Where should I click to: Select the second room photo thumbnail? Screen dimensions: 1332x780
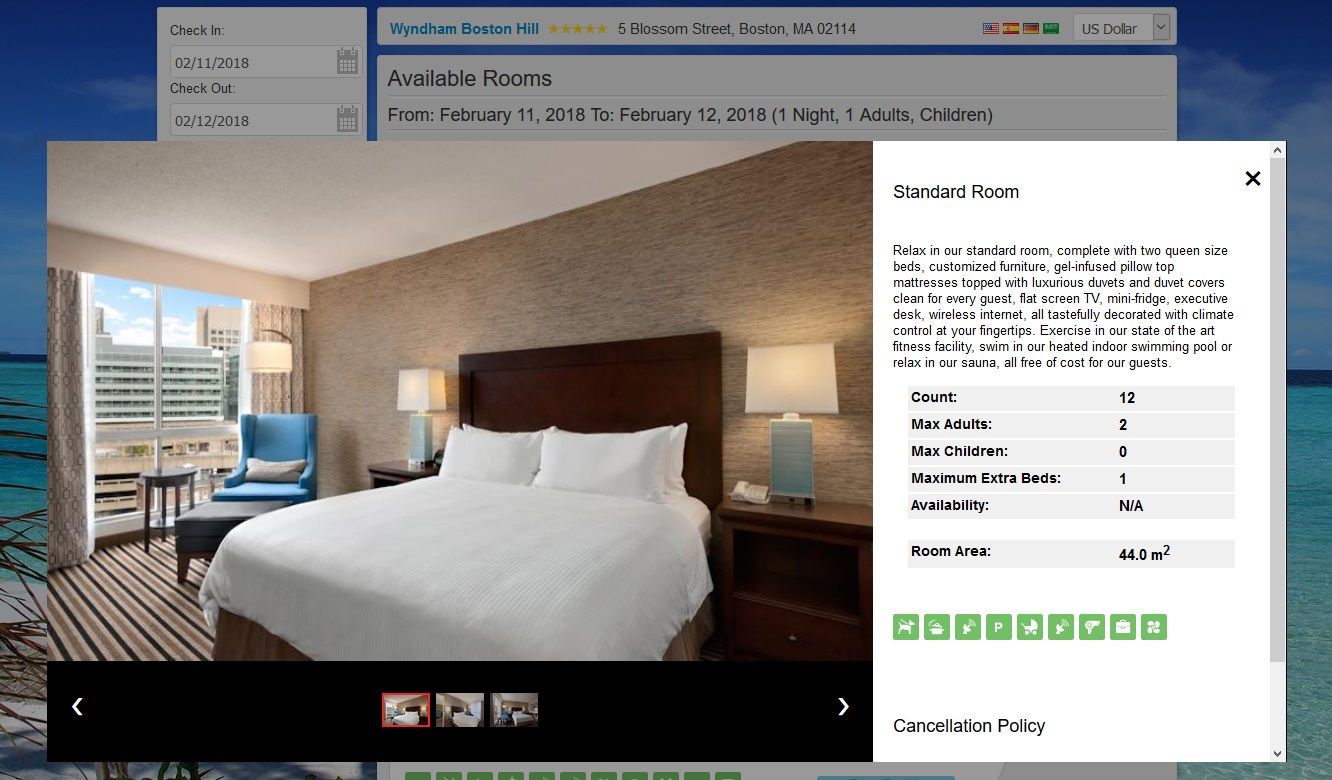[460, 710]
